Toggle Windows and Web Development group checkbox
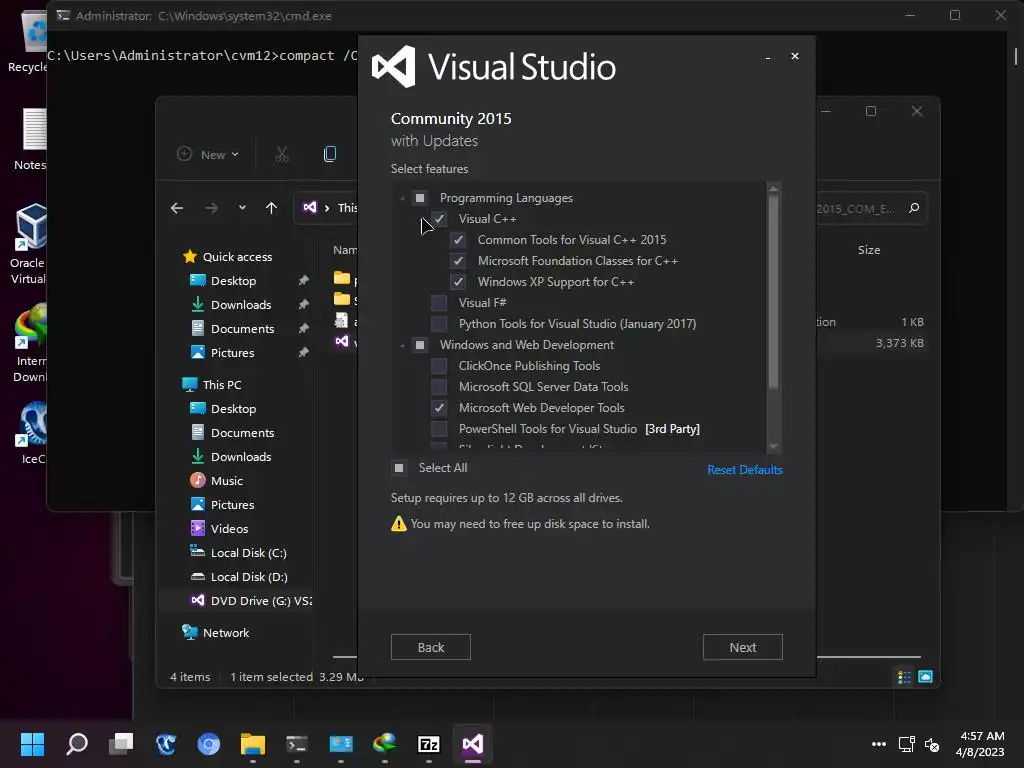Image resolution: width=1024 pixels, height=768 pixels. (x=421, y=345)
